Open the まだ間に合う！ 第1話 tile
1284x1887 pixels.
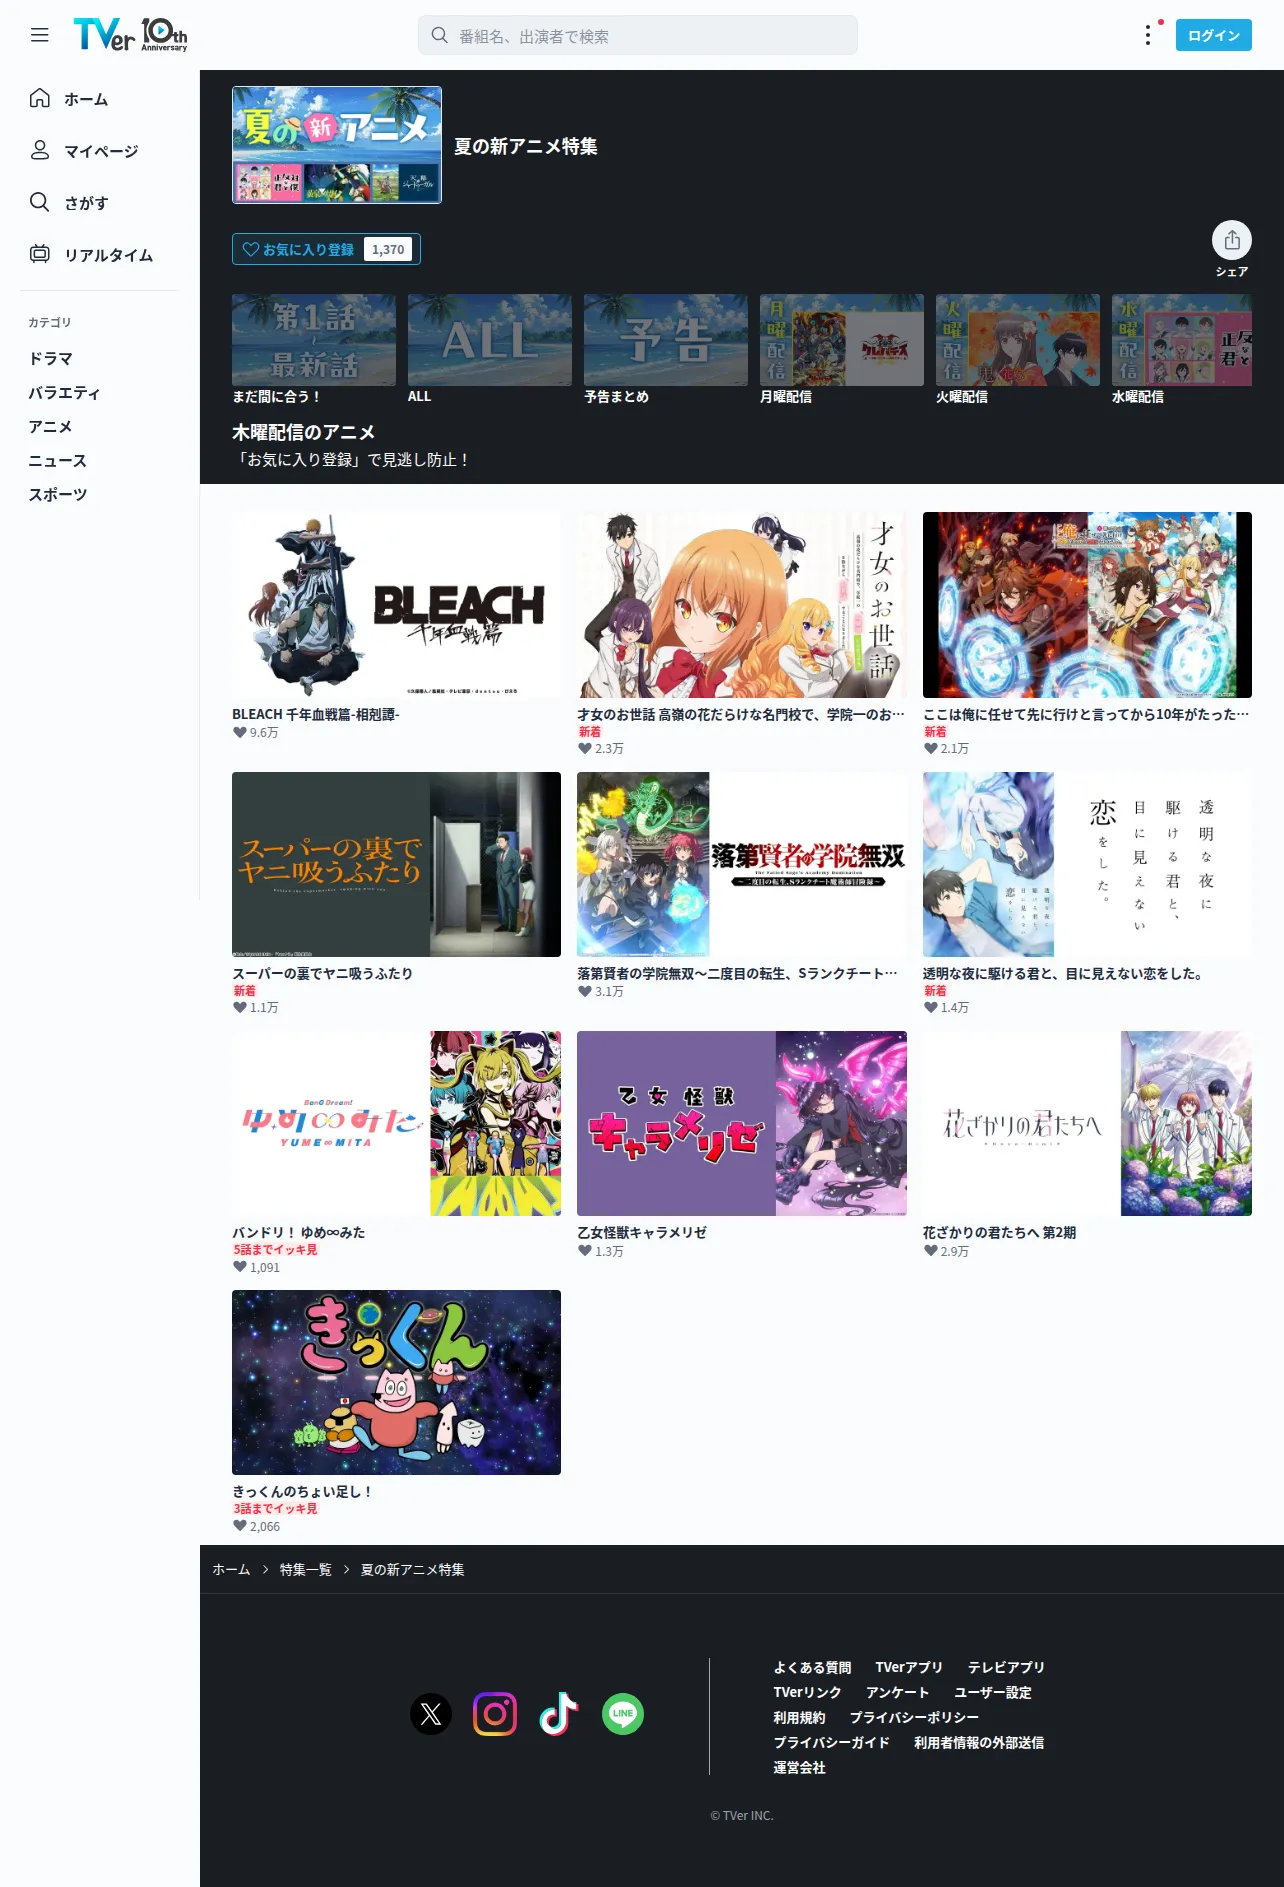(314, 340)
